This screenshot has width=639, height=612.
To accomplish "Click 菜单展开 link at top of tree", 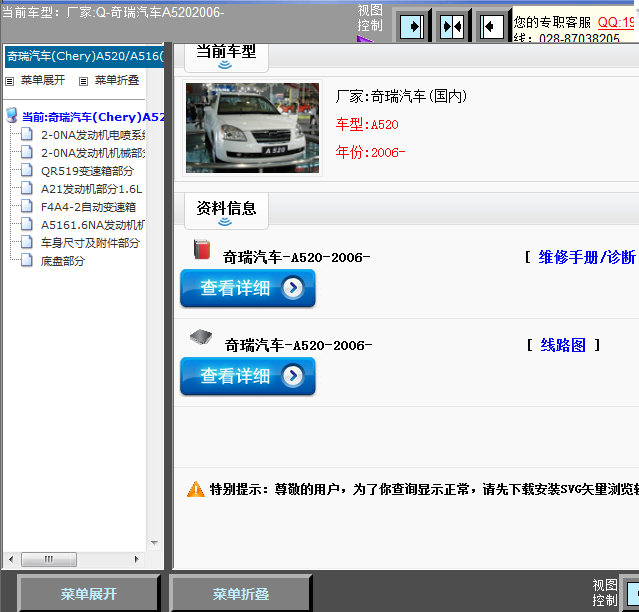I will [43, 80].
